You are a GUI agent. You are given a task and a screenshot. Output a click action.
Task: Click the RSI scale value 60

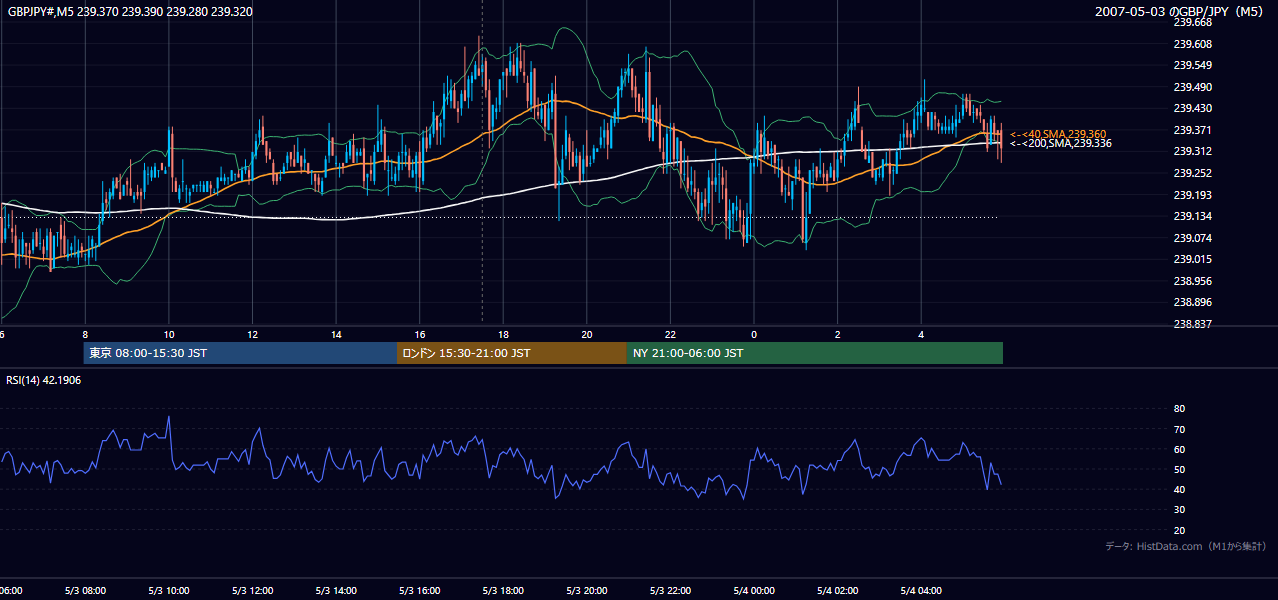click(x=1179, y=449)
